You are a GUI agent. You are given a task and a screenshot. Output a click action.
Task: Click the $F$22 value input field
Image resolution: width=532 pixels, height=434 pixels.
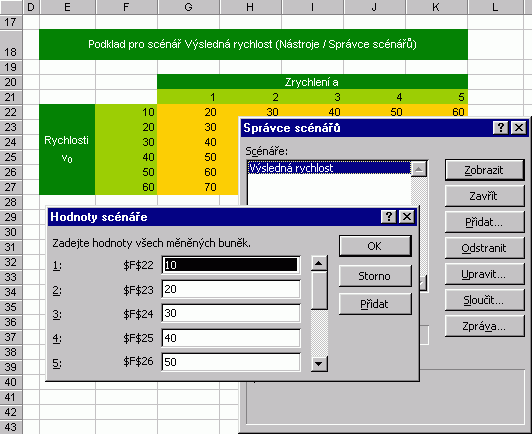[x=231, y=265]
